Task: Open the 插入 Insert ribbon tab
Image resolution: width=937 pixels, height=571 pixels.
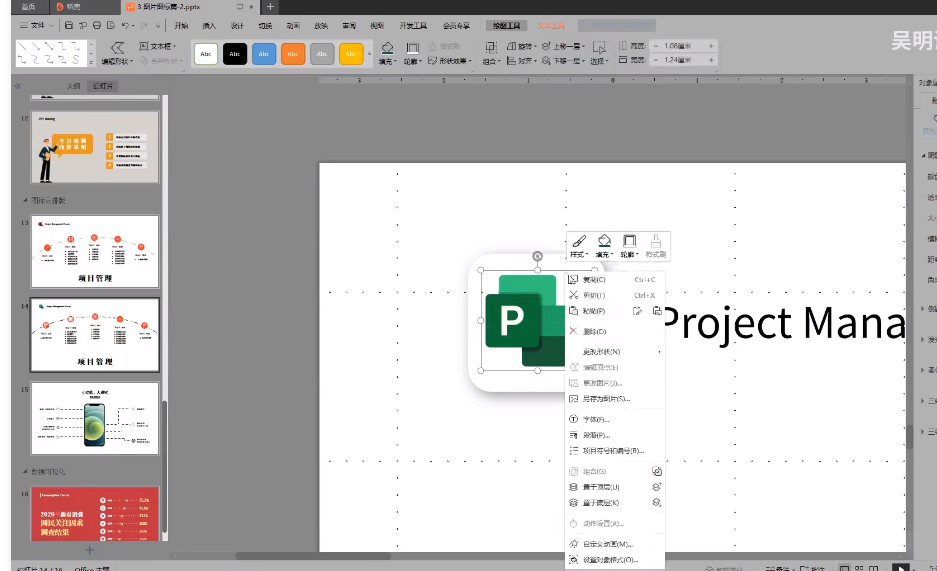Action: click(x=209, y=26)
